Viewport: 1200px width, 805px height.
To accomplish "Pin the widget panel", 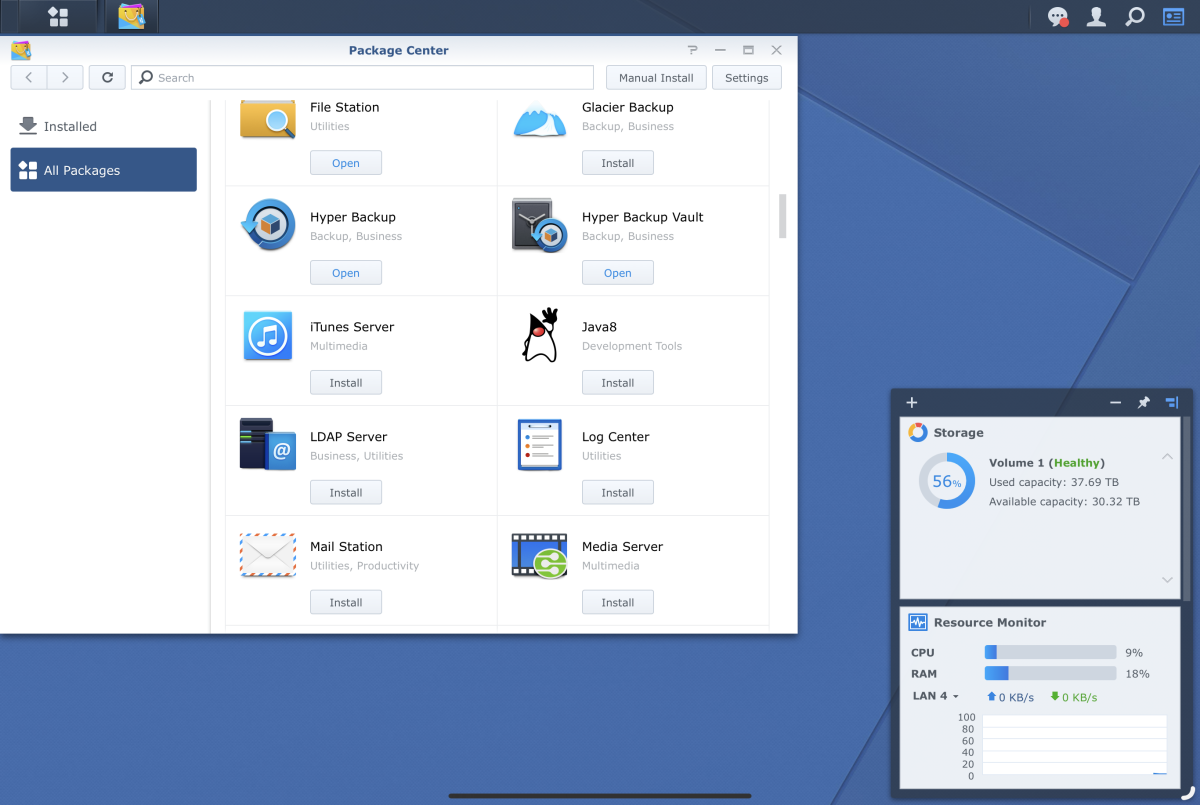I will (x=1144, y=403).
